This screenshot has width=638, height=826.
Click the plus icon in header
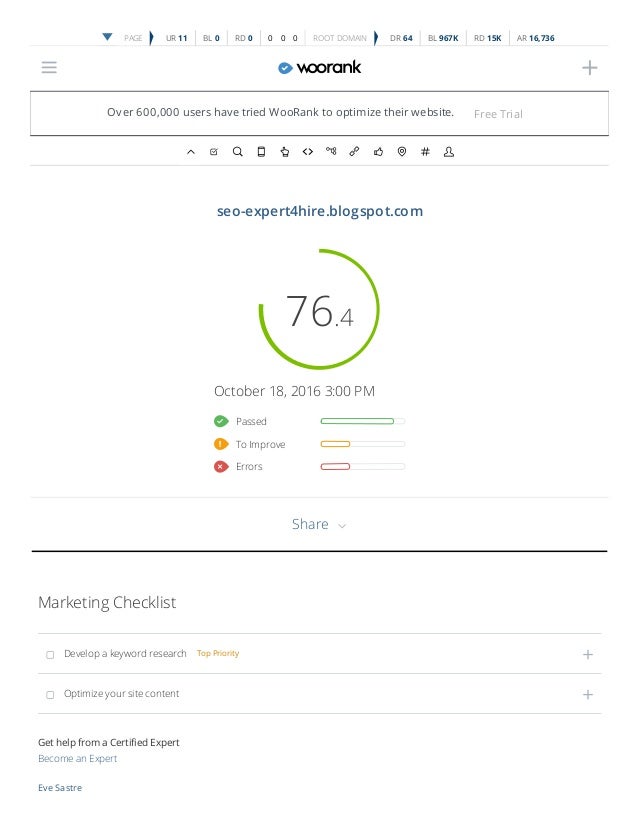coord(590,67)
